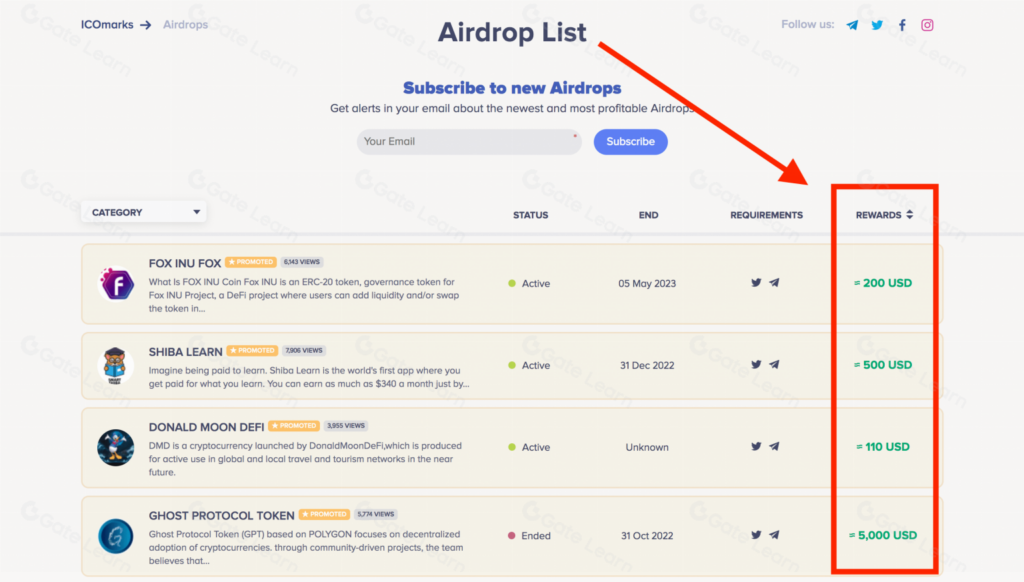Click the PROMOTED badge on DONALD MOON DEFI
1024x582 pixels.
(294, 425)
